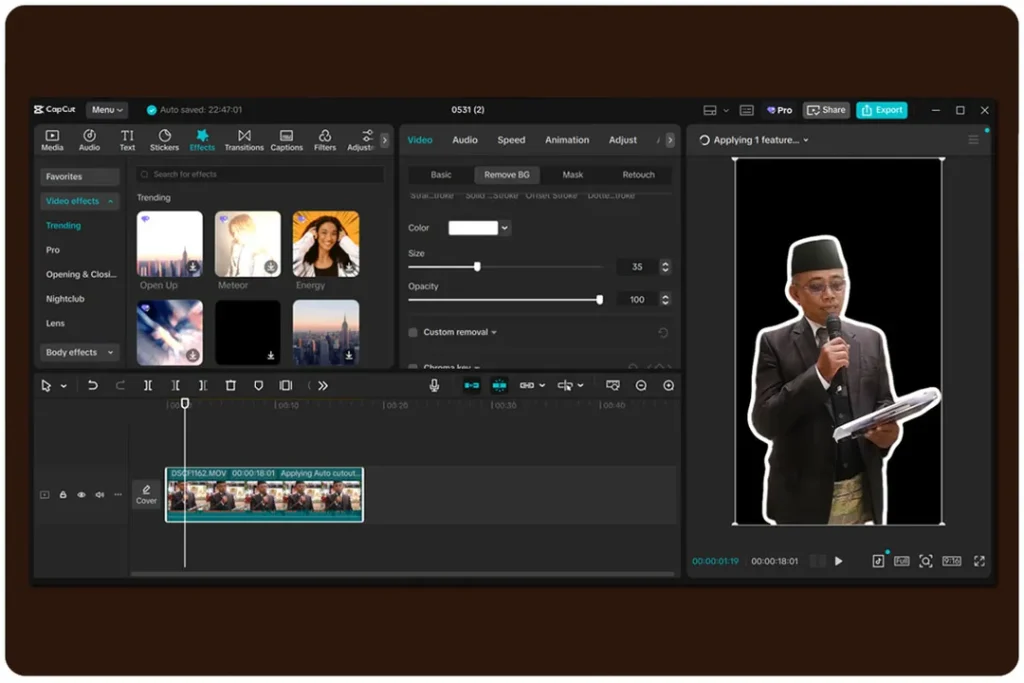Select the DSCF1162.MOV clip on timeline
Image resolution: width=1024 pixels, height=683 pixels.
264,494
